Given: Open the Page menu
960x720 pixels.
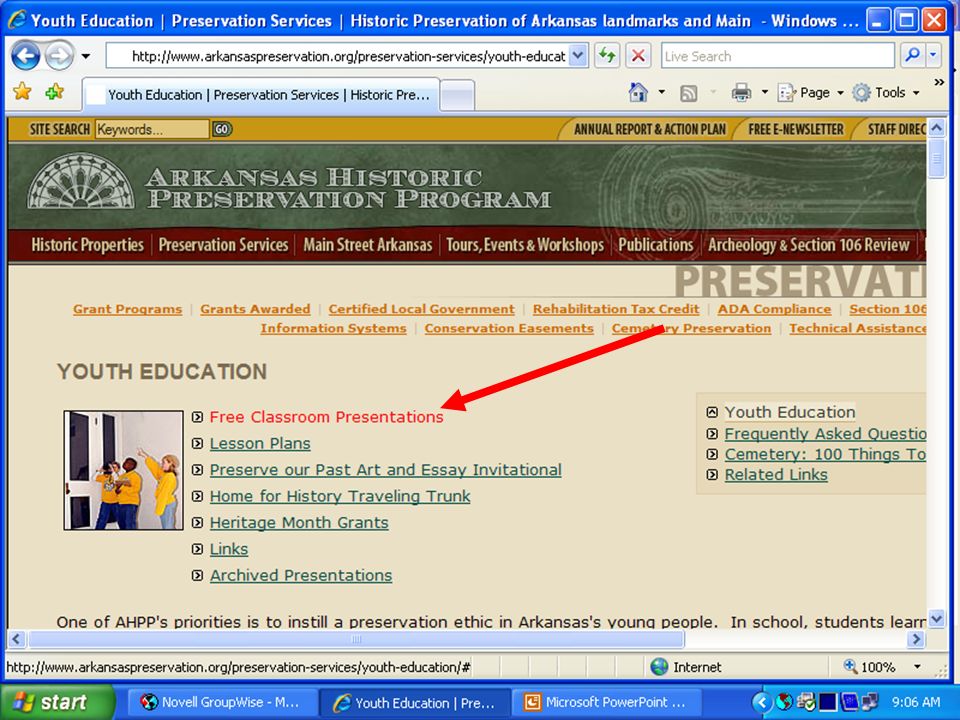Looking at the screenshot, I should [811, 93].
